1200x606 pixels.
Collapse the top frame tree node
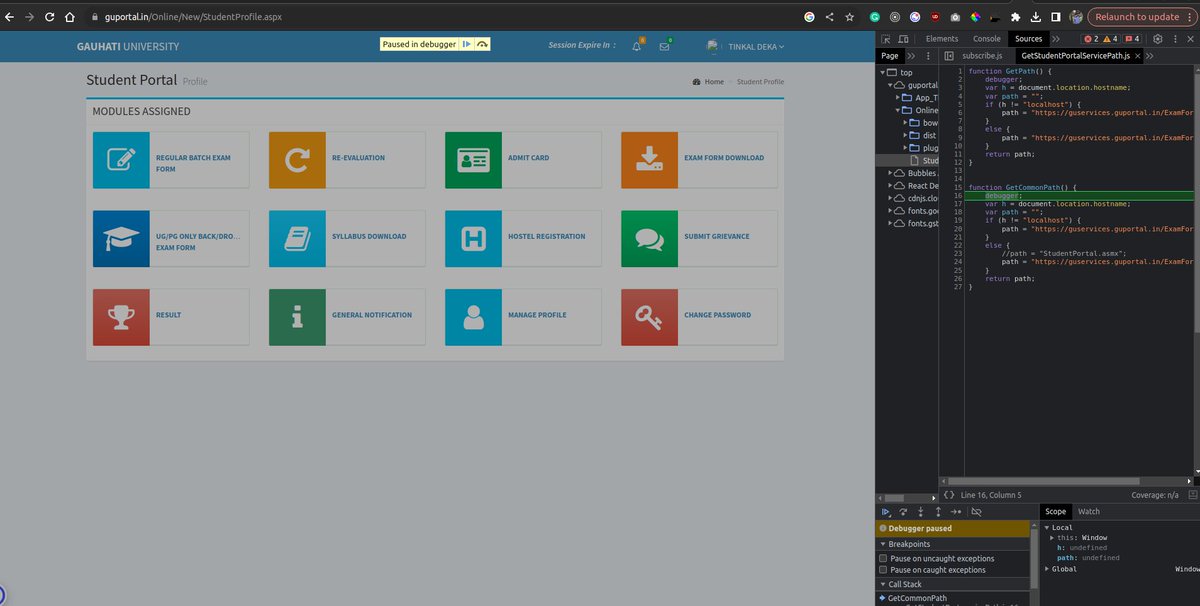(883, 73)
